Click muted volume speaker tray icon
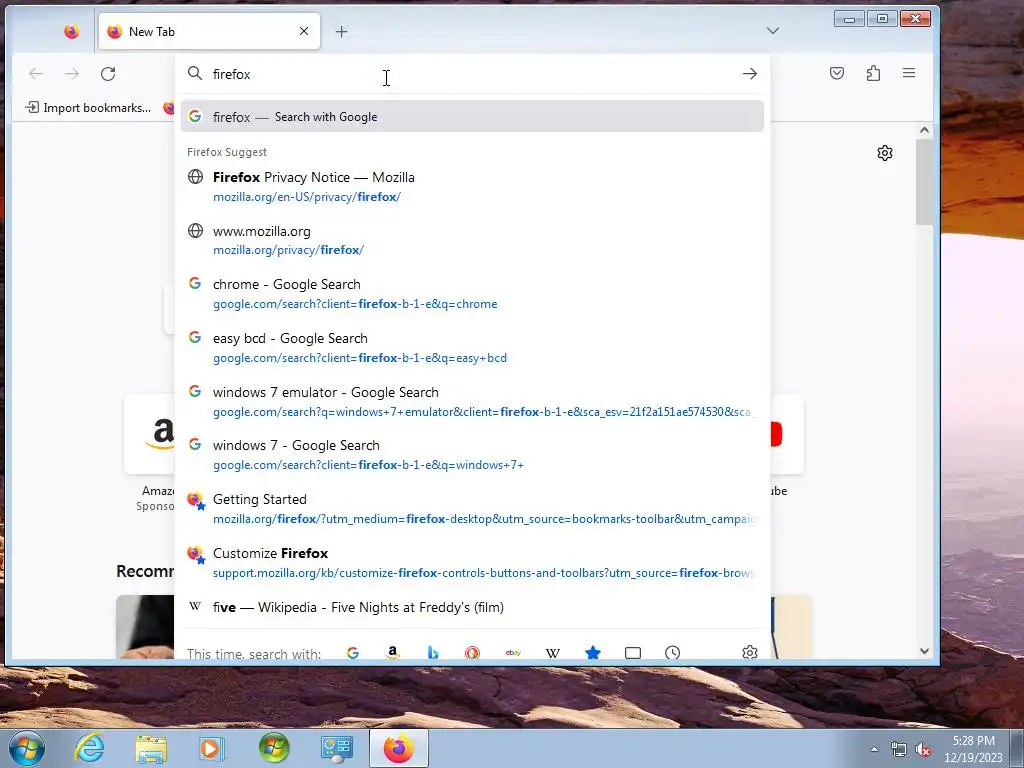Image resolution: width=1024 pixels, height=768 pixels. [x=923, y=750]
